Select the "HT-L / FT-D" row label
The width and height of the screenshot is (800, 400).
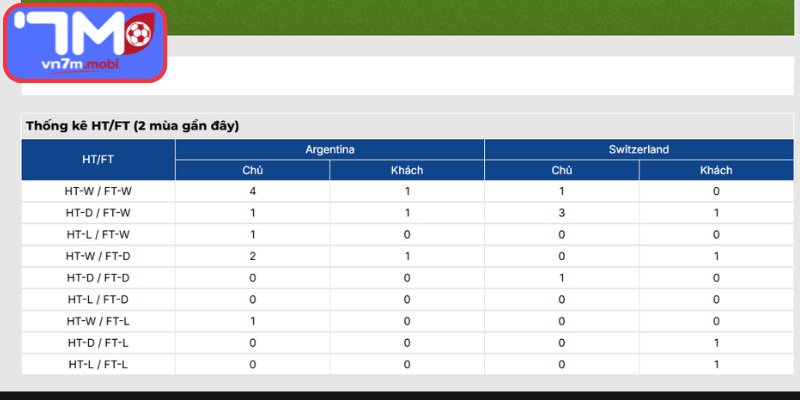(98, 299)
